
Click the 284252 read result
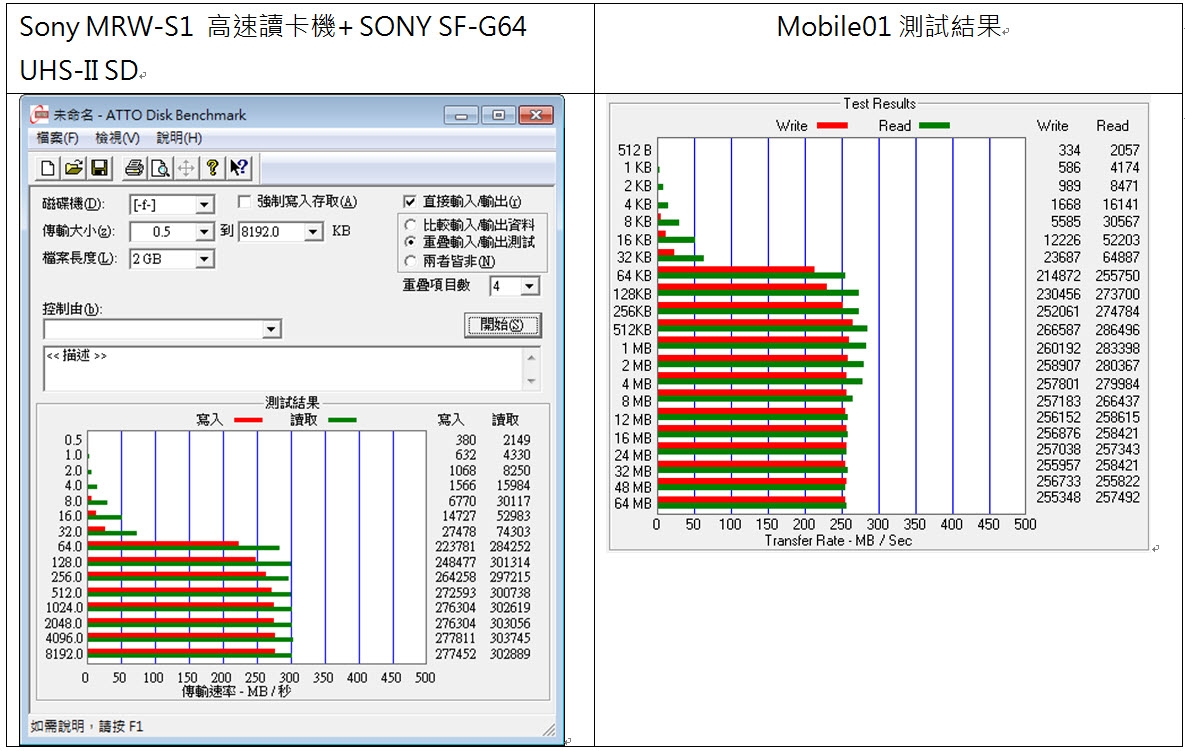pos(510,547)
